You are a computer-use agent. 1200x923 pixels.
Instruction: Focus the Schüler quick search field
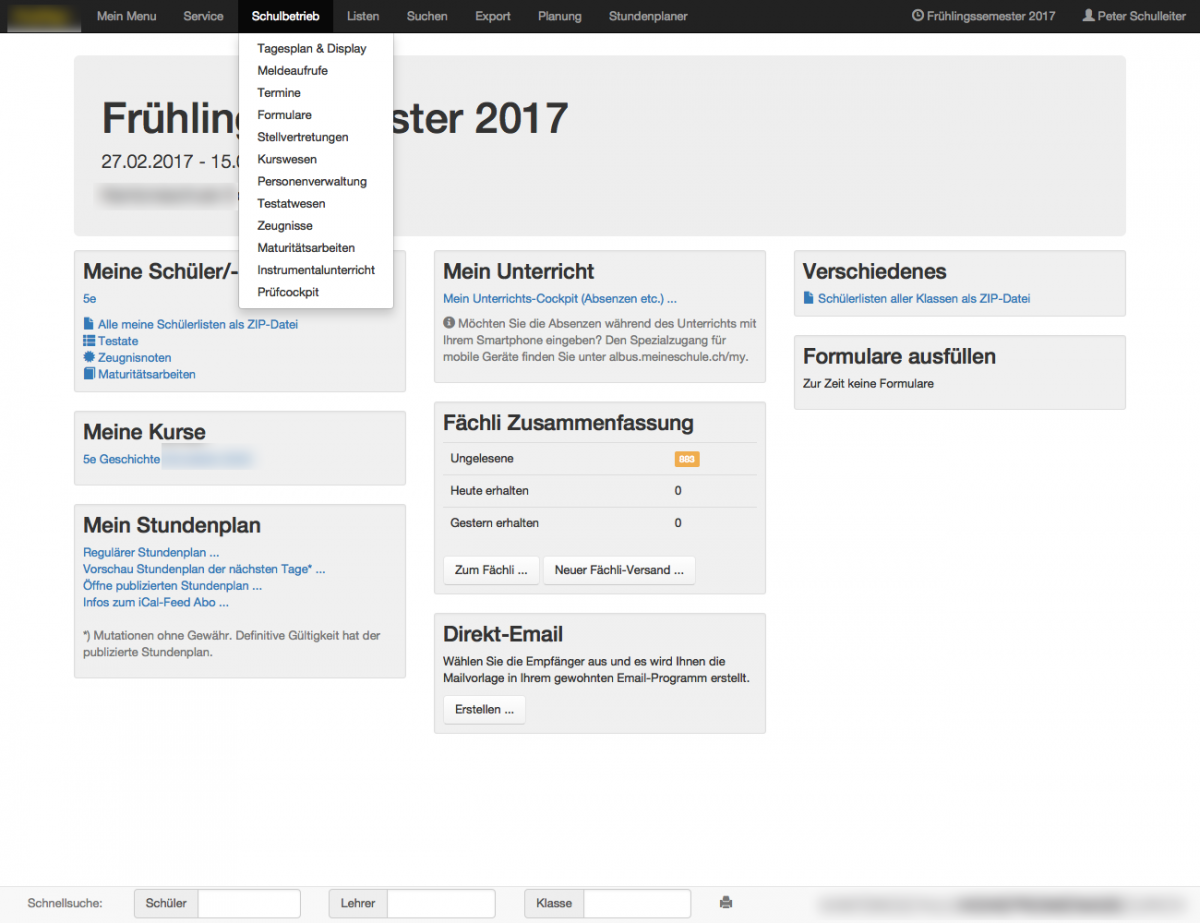[x=249, y=903]
